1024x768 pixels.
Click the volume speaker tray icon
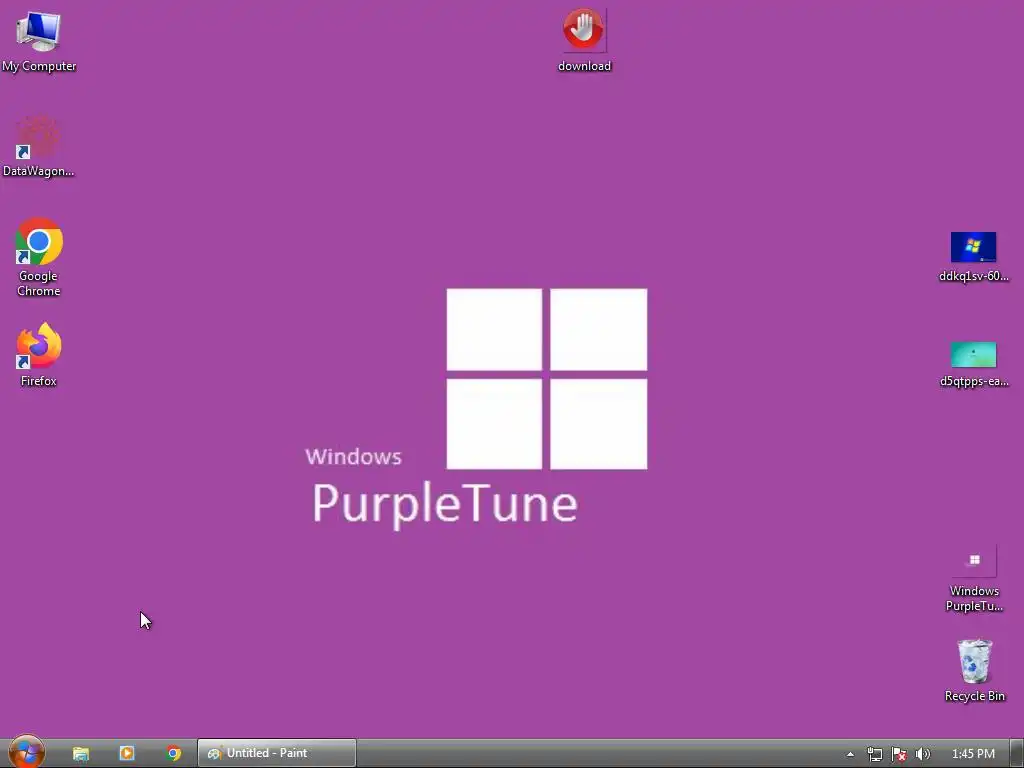coord(922,754)
